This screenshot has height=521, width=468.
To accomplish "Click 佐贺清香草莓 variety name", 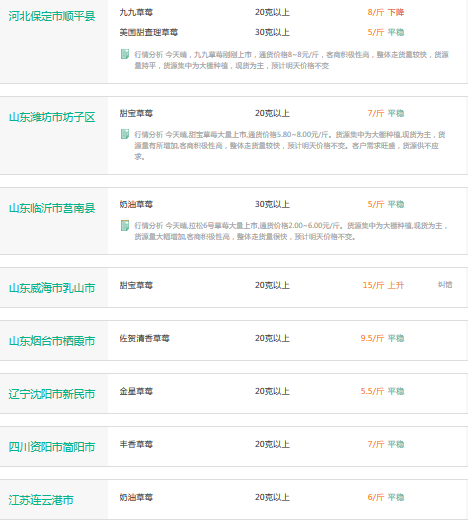I will 144,338.
